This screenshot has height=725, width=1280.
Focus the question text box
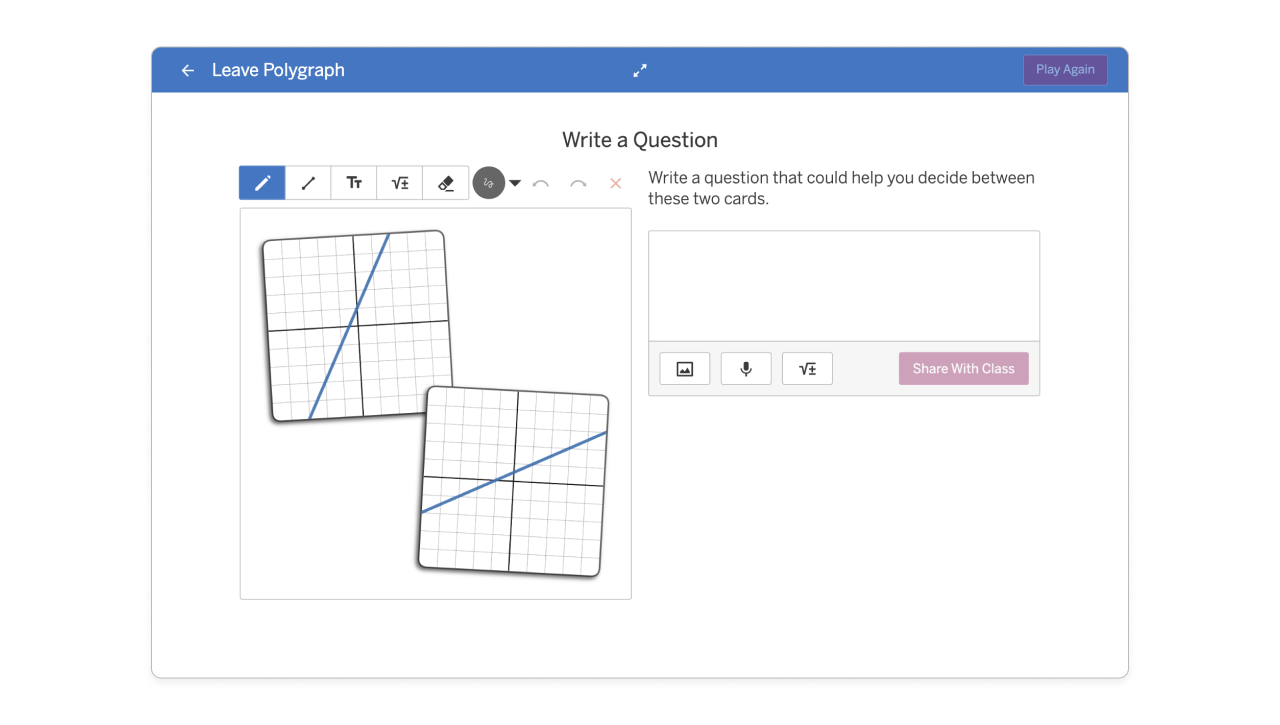click(843, 286)
